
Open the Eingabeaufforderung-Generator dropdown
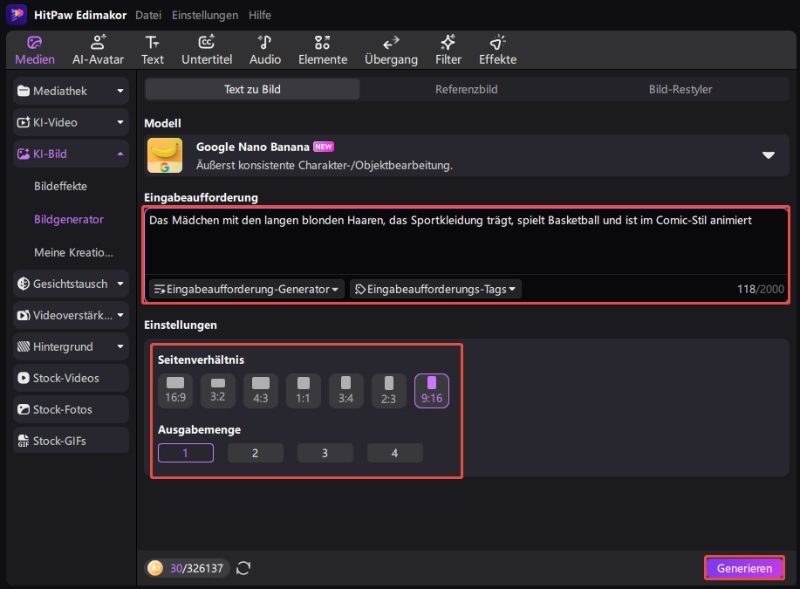tap(246, 289)
